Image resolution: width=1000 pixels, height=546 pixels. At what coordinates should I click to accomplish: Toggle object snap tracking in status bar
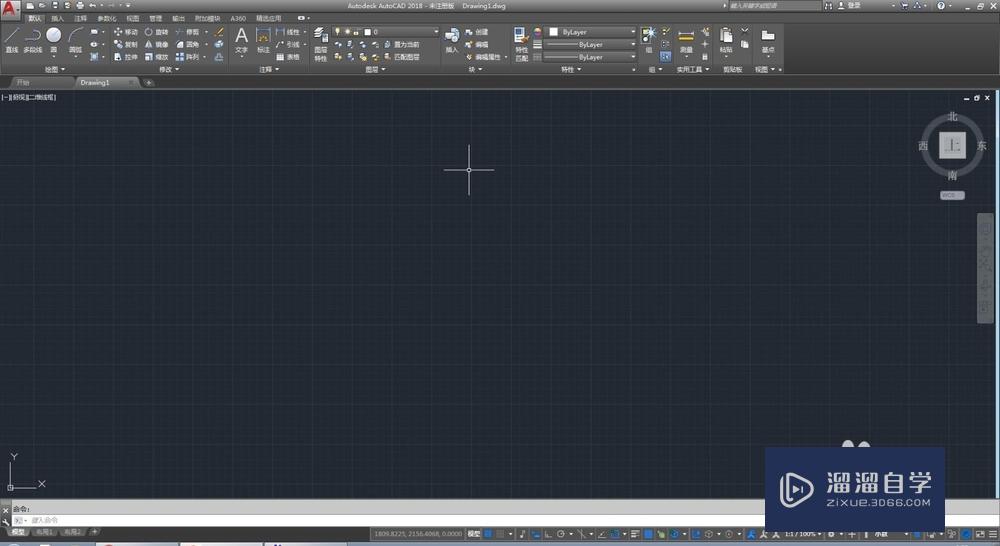[601, 534]
